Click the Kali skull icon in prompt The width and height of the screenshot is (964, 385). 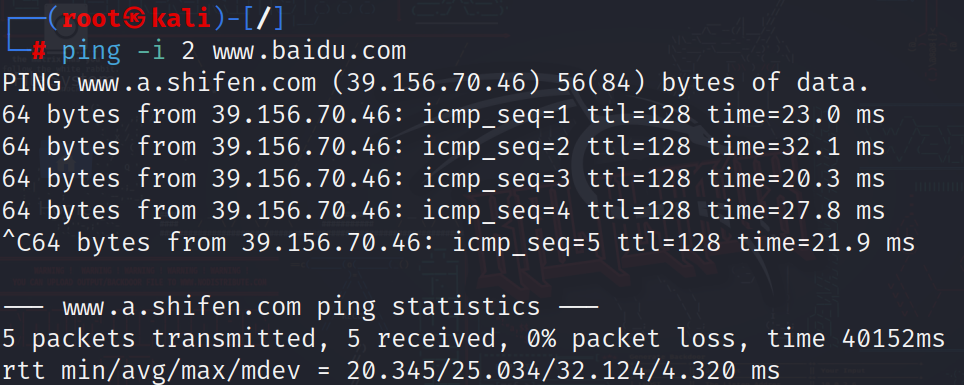(136, 18)
